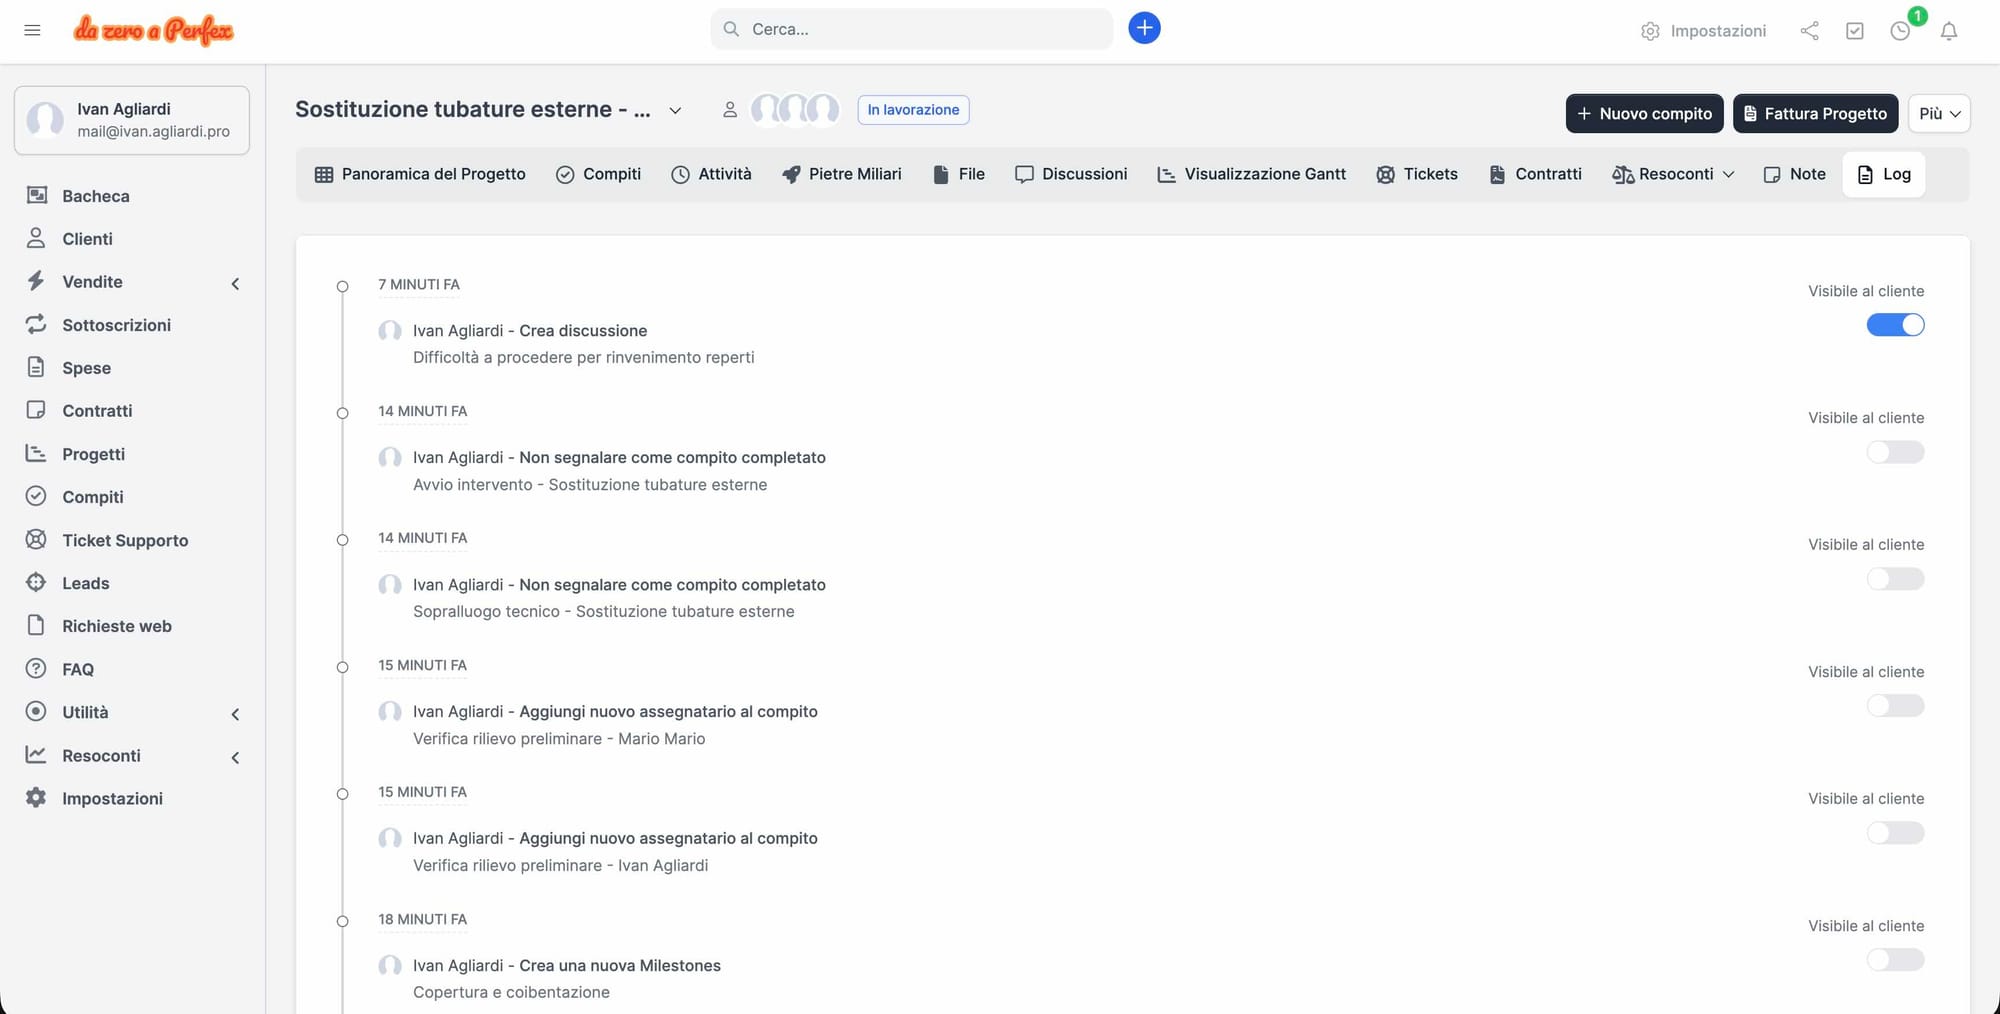Expand the project name dropdown chevron
This screenshot has width=2000, height=1014.
(675, 110)
